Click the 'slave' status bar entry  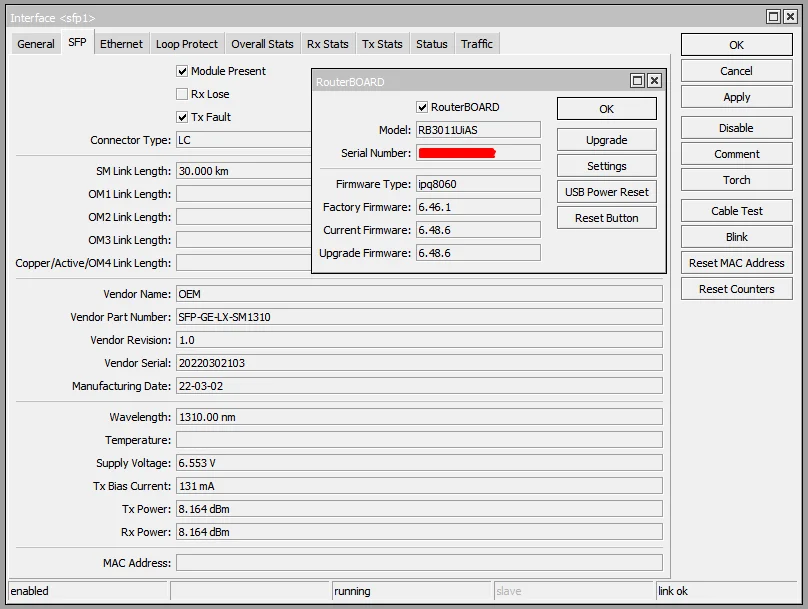click(x=573, y=591)
